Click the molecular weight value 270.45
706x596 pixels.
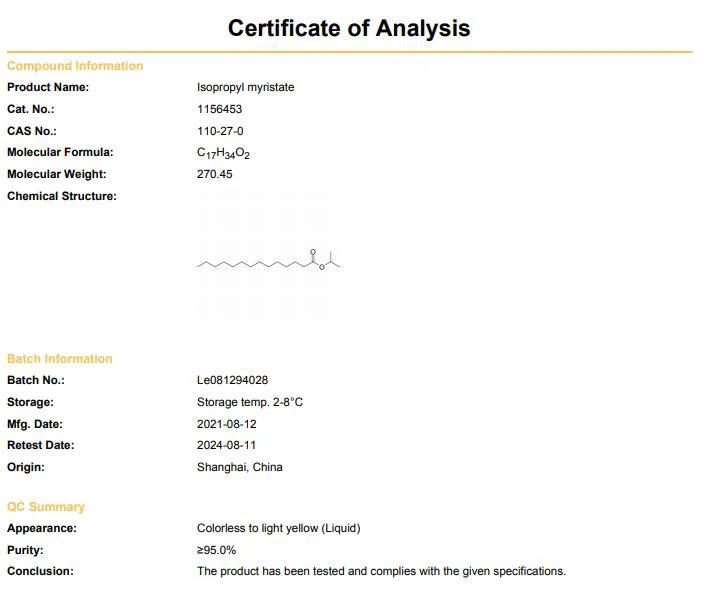tap(215, 174)
